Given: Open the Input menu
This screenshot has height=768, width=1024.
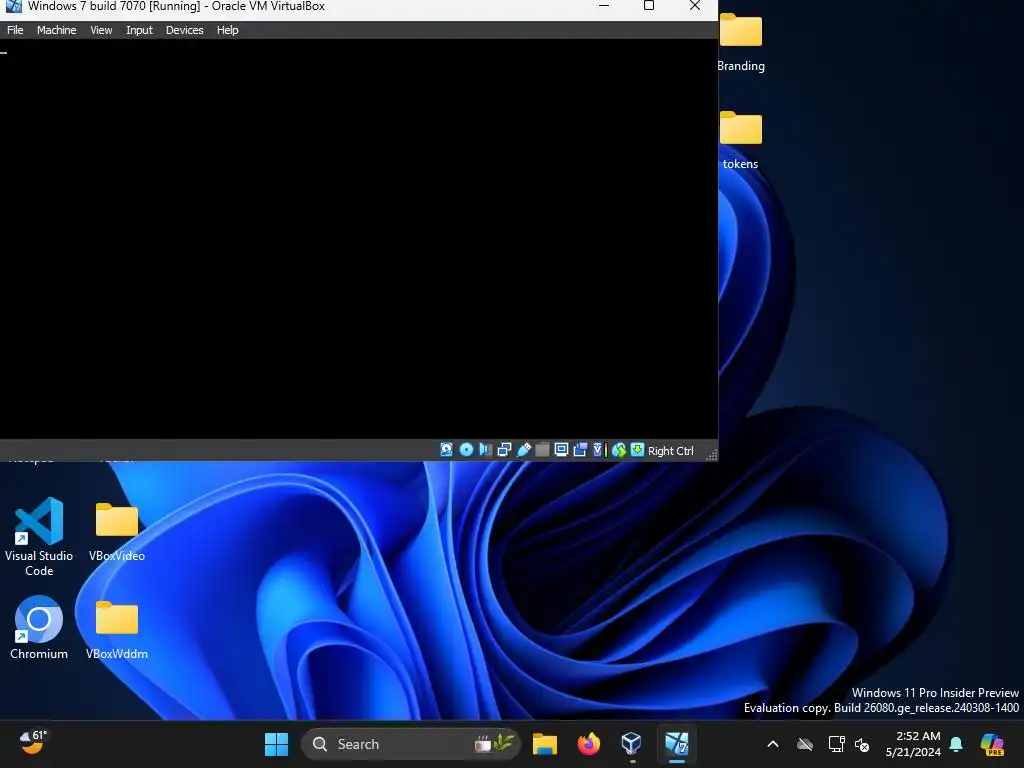Looking at the screenshot, I should click(x=139, y=30).
